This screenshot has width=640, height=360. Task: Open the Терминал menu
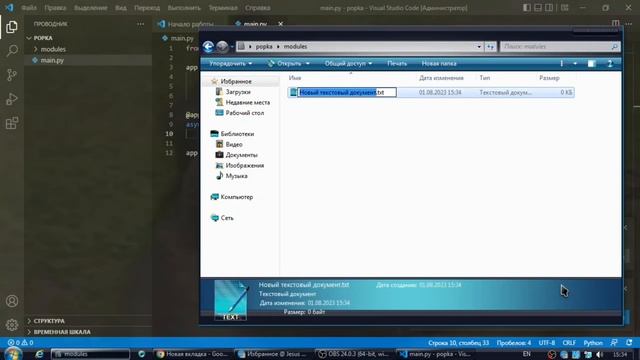[x=223, y=8]
